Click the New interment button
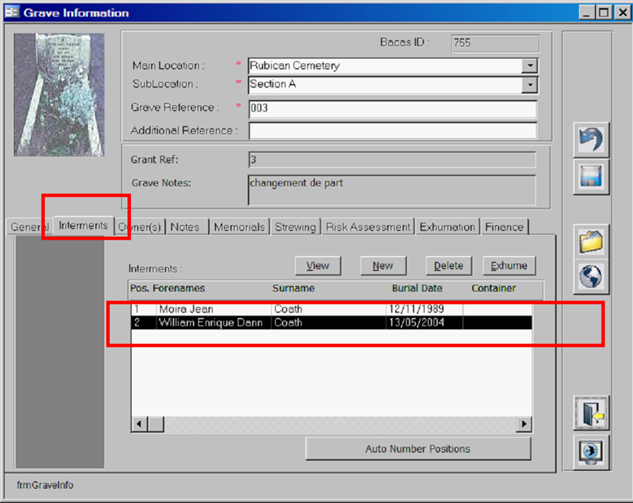633x503 pixels. 382,265
